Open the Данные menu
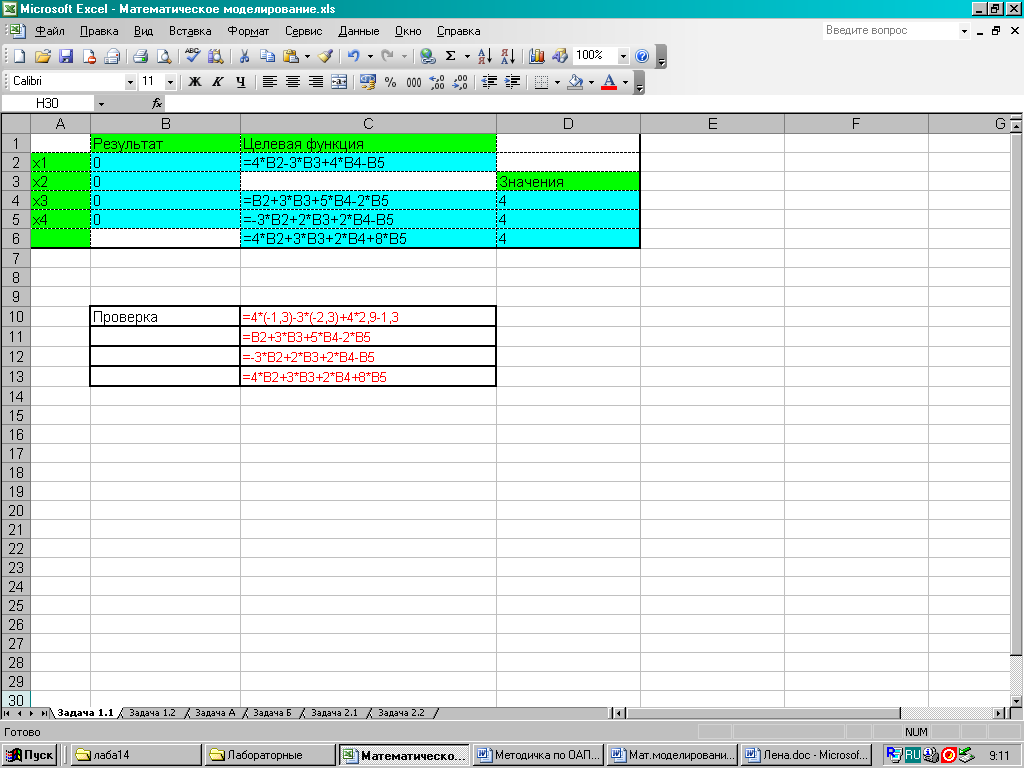The width and height of the screenshot is (1024, 768). 359,31
